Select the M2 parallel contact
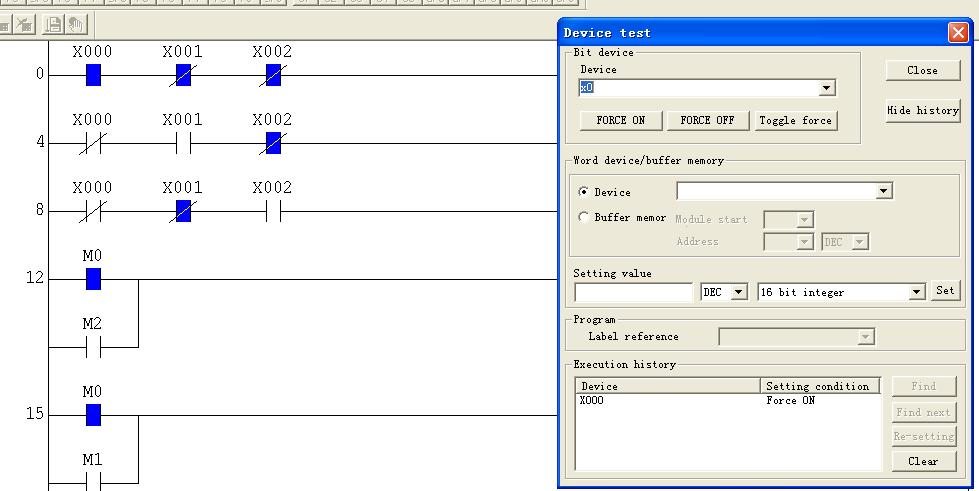Viewport: 979px width, 491px height. pyautogui.click(x=93, y=347)
